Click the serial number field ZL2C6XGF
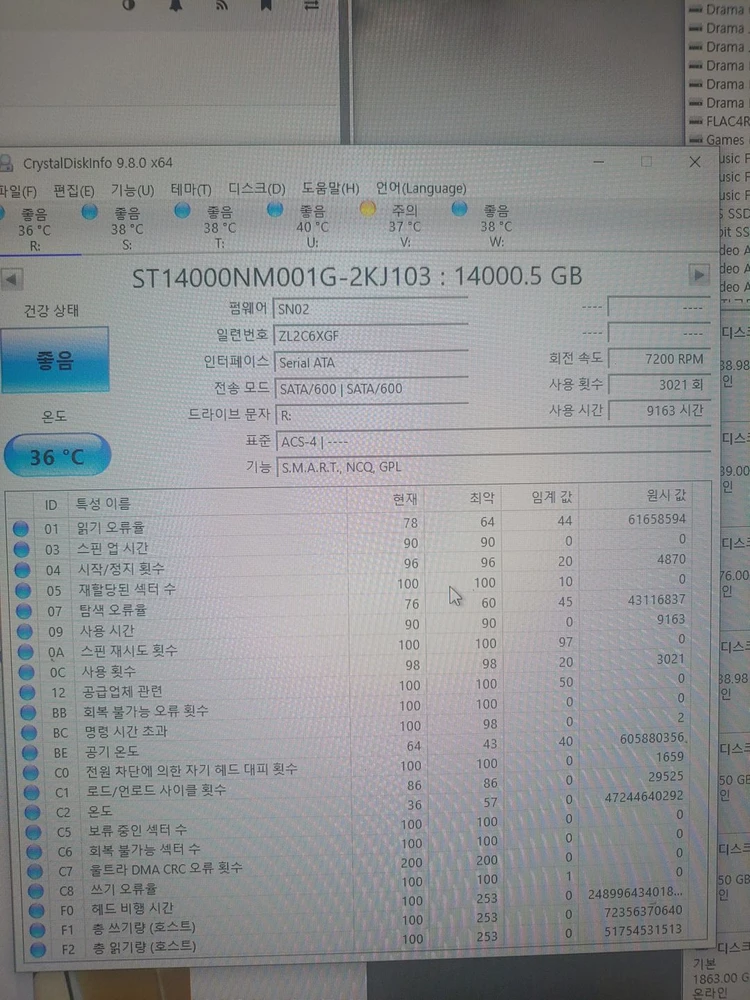 tap(371, 335)
